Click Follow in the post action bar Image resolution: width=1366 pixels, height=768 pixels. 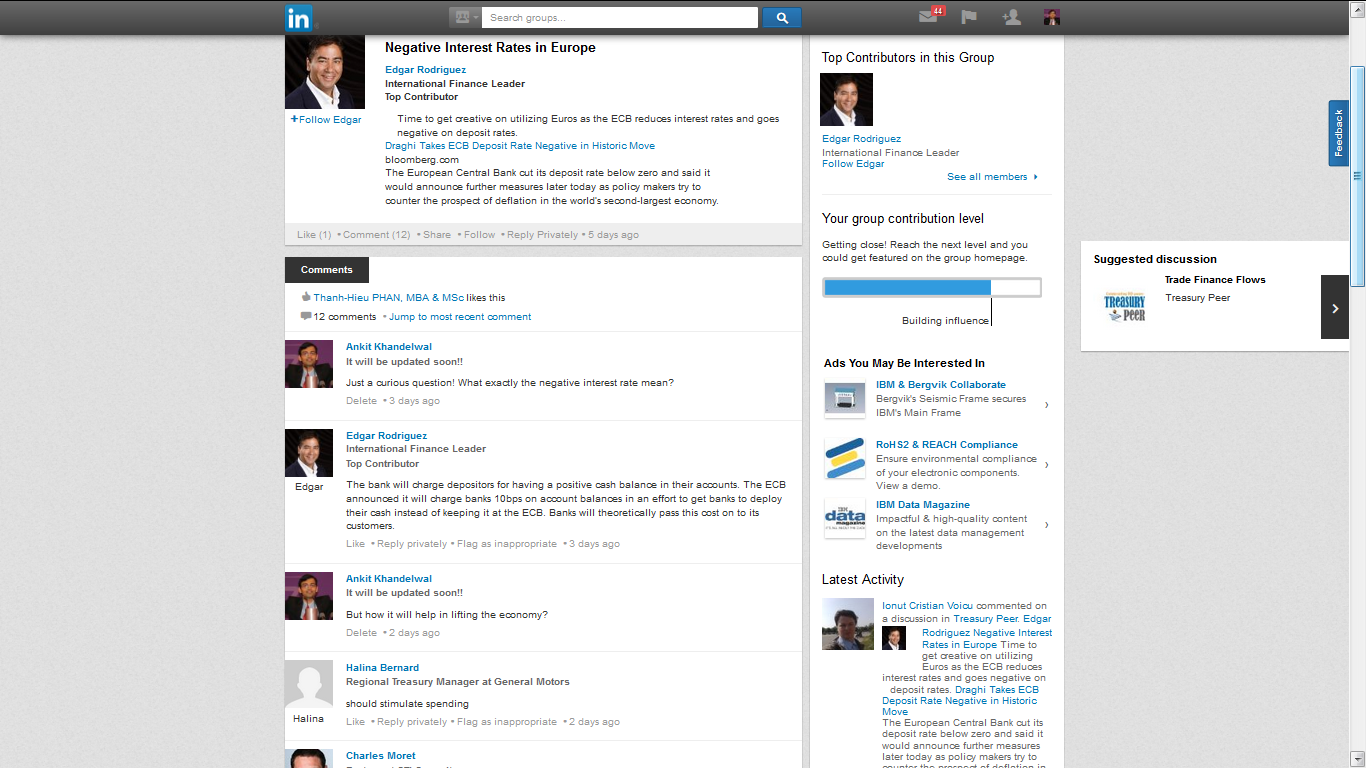point(479,235)
